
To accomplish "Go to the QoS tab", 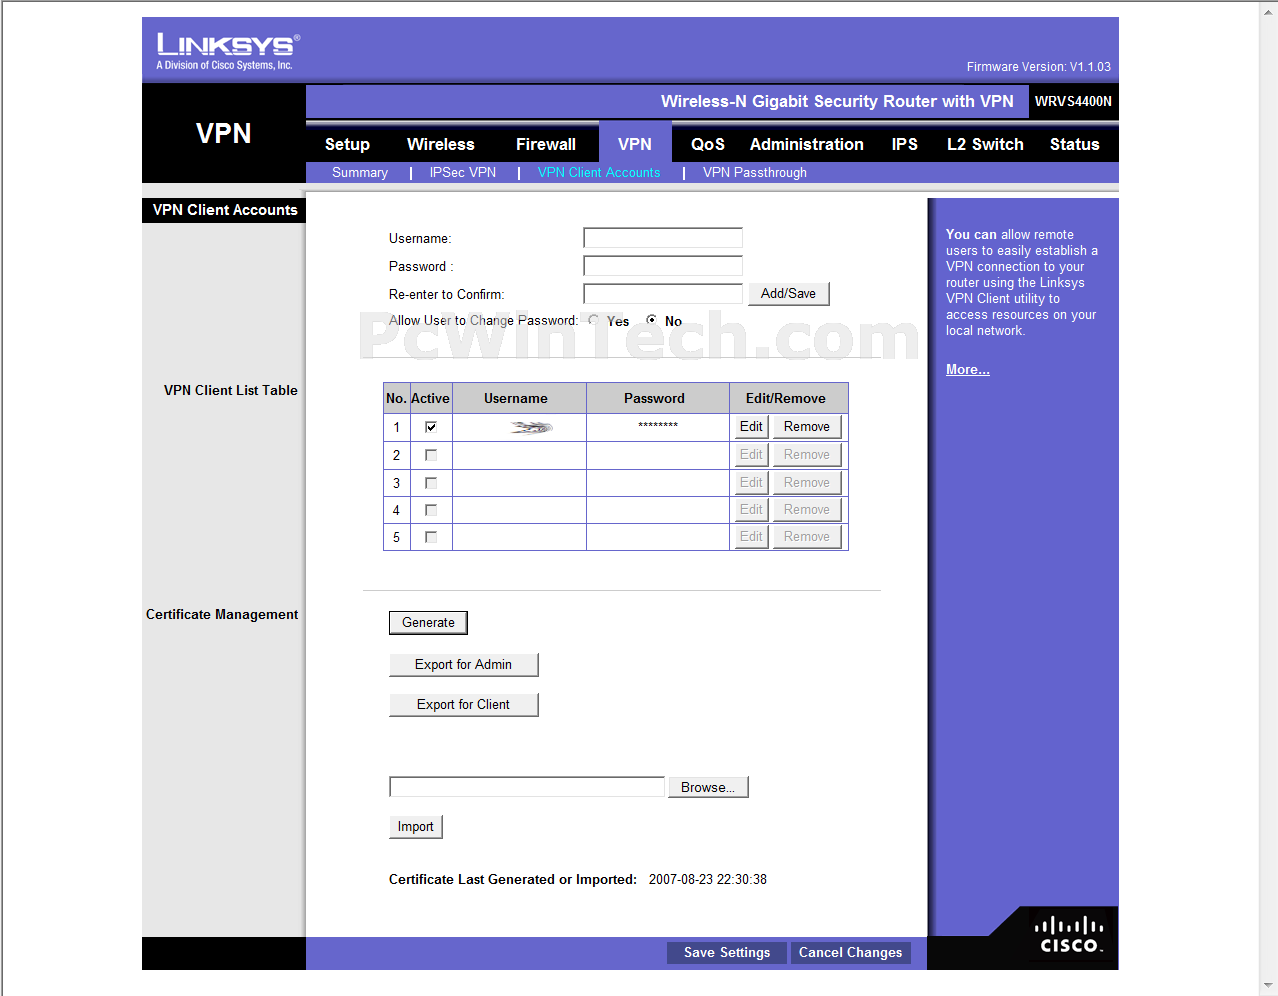I will coord(708,144).
